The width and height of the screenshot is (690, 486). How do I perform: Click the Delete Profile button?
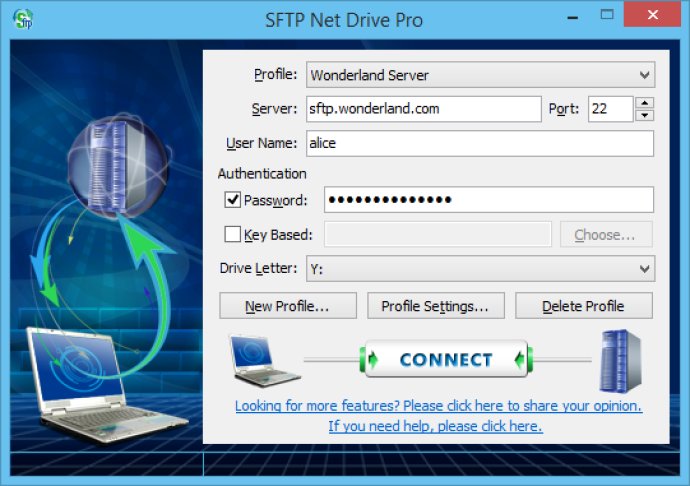point(584,306)
